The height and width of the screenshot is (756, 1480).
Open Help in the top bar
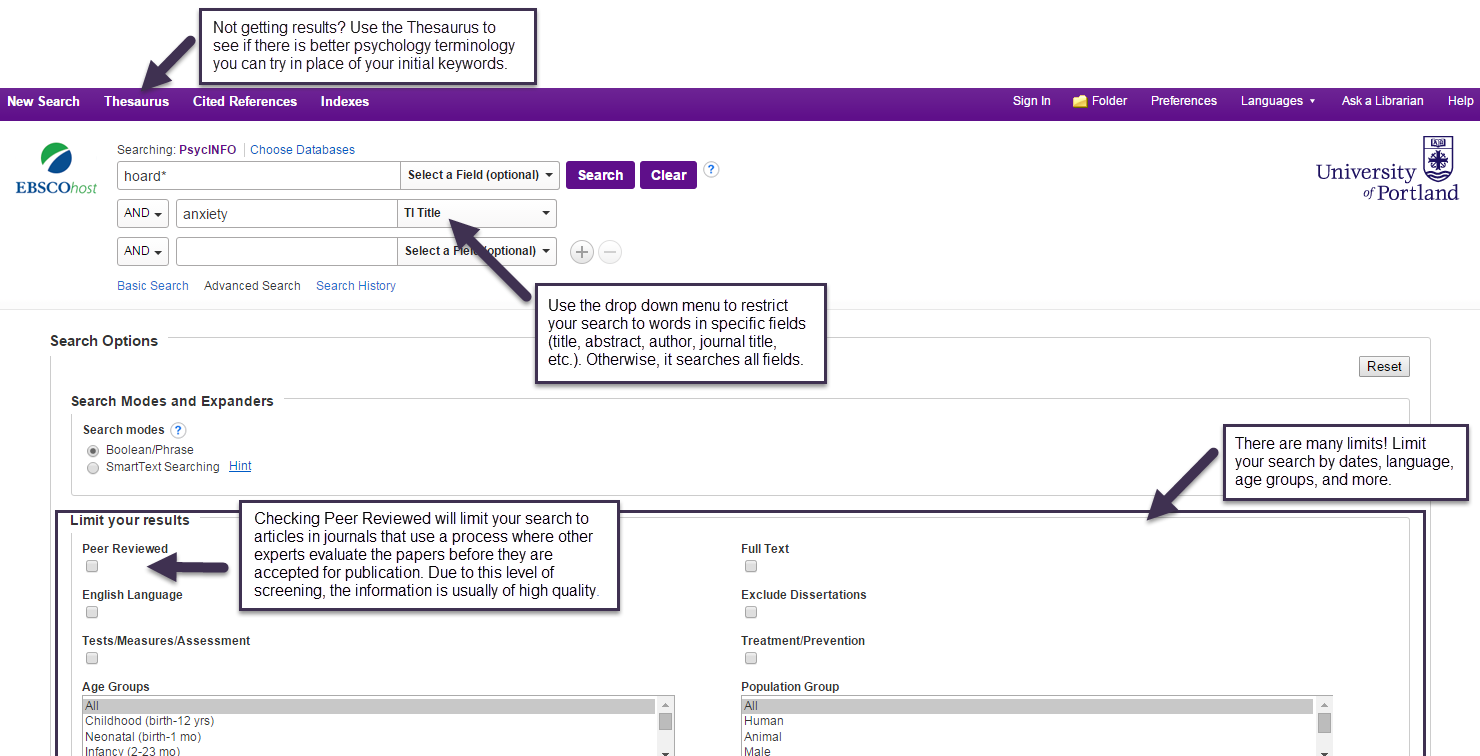click(1461, 101)
